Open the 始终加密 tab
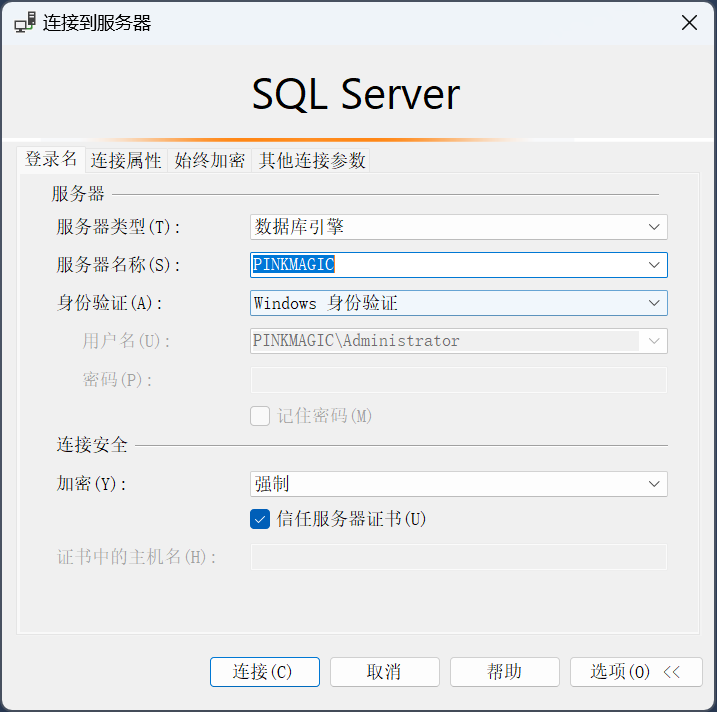 click(x=210, y=161)
